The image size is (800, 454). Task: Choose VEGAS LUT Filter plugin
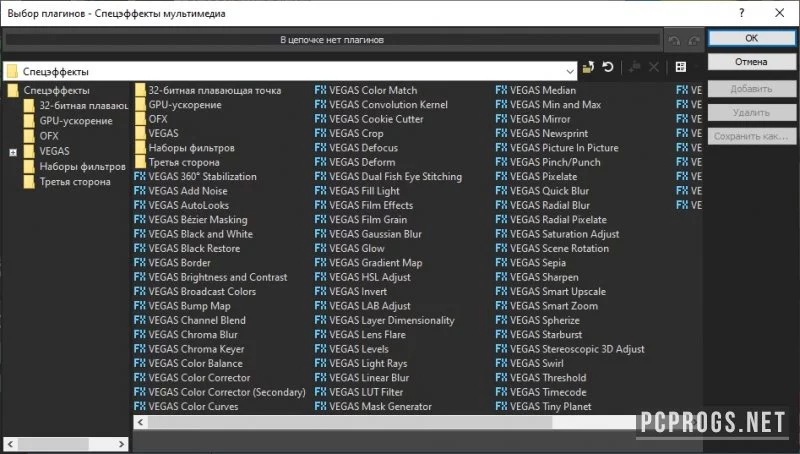pyautogui.click(x=359, y=392)
